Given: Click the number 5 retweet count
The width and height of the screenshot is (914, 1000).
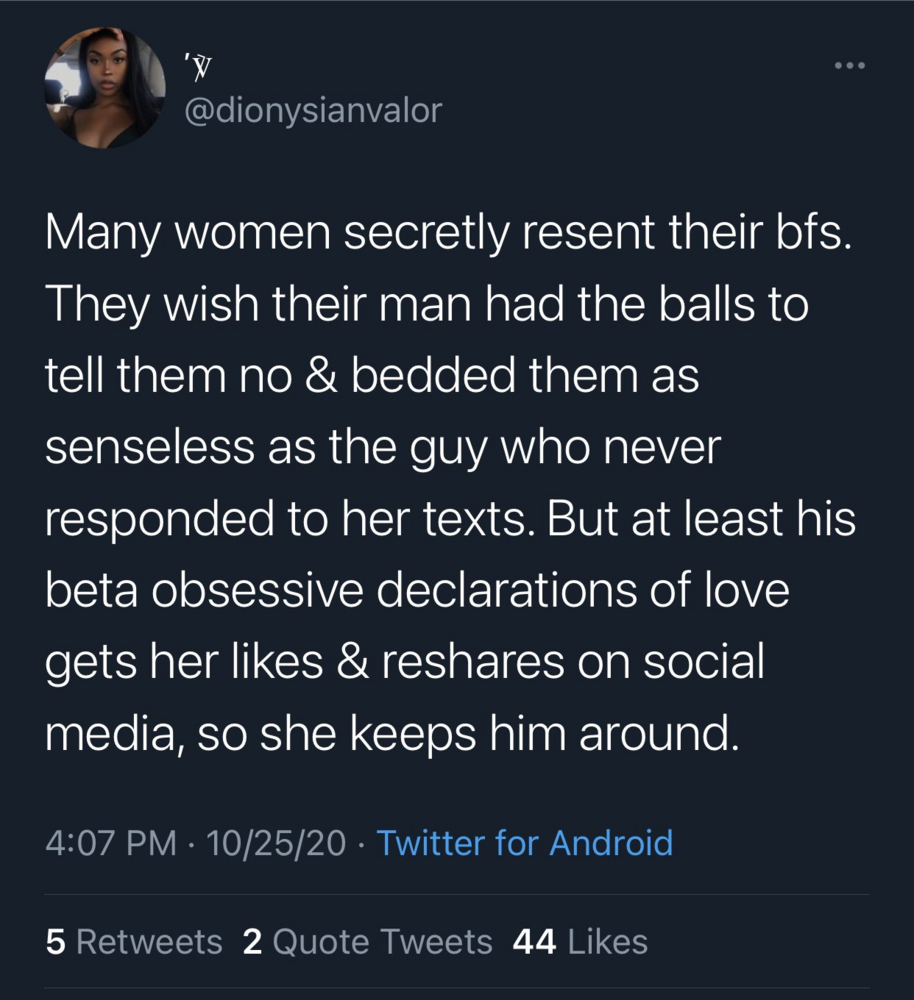Looking at the screenshot, I should (55, 942).
